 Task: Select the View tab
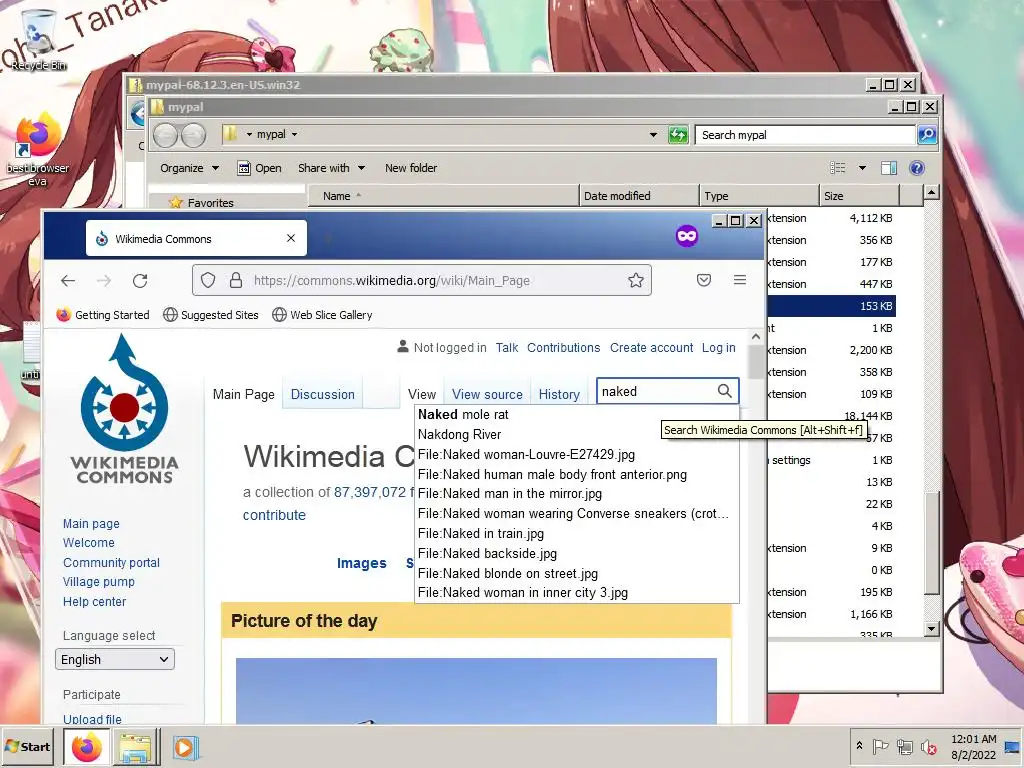(x=422, y=394)
